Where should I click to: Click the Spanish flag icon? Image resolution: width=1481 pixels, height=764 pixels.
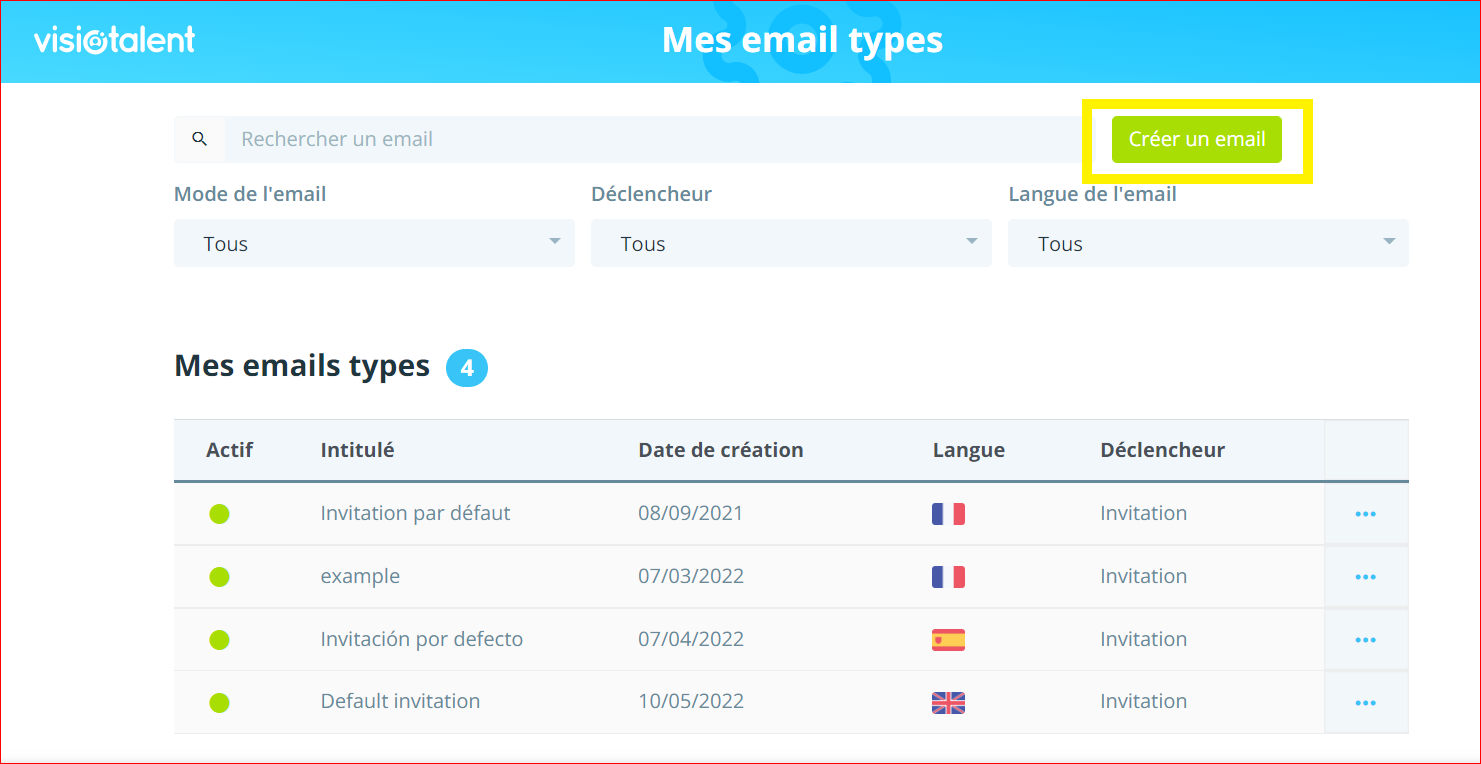click(x=948, y=640)
